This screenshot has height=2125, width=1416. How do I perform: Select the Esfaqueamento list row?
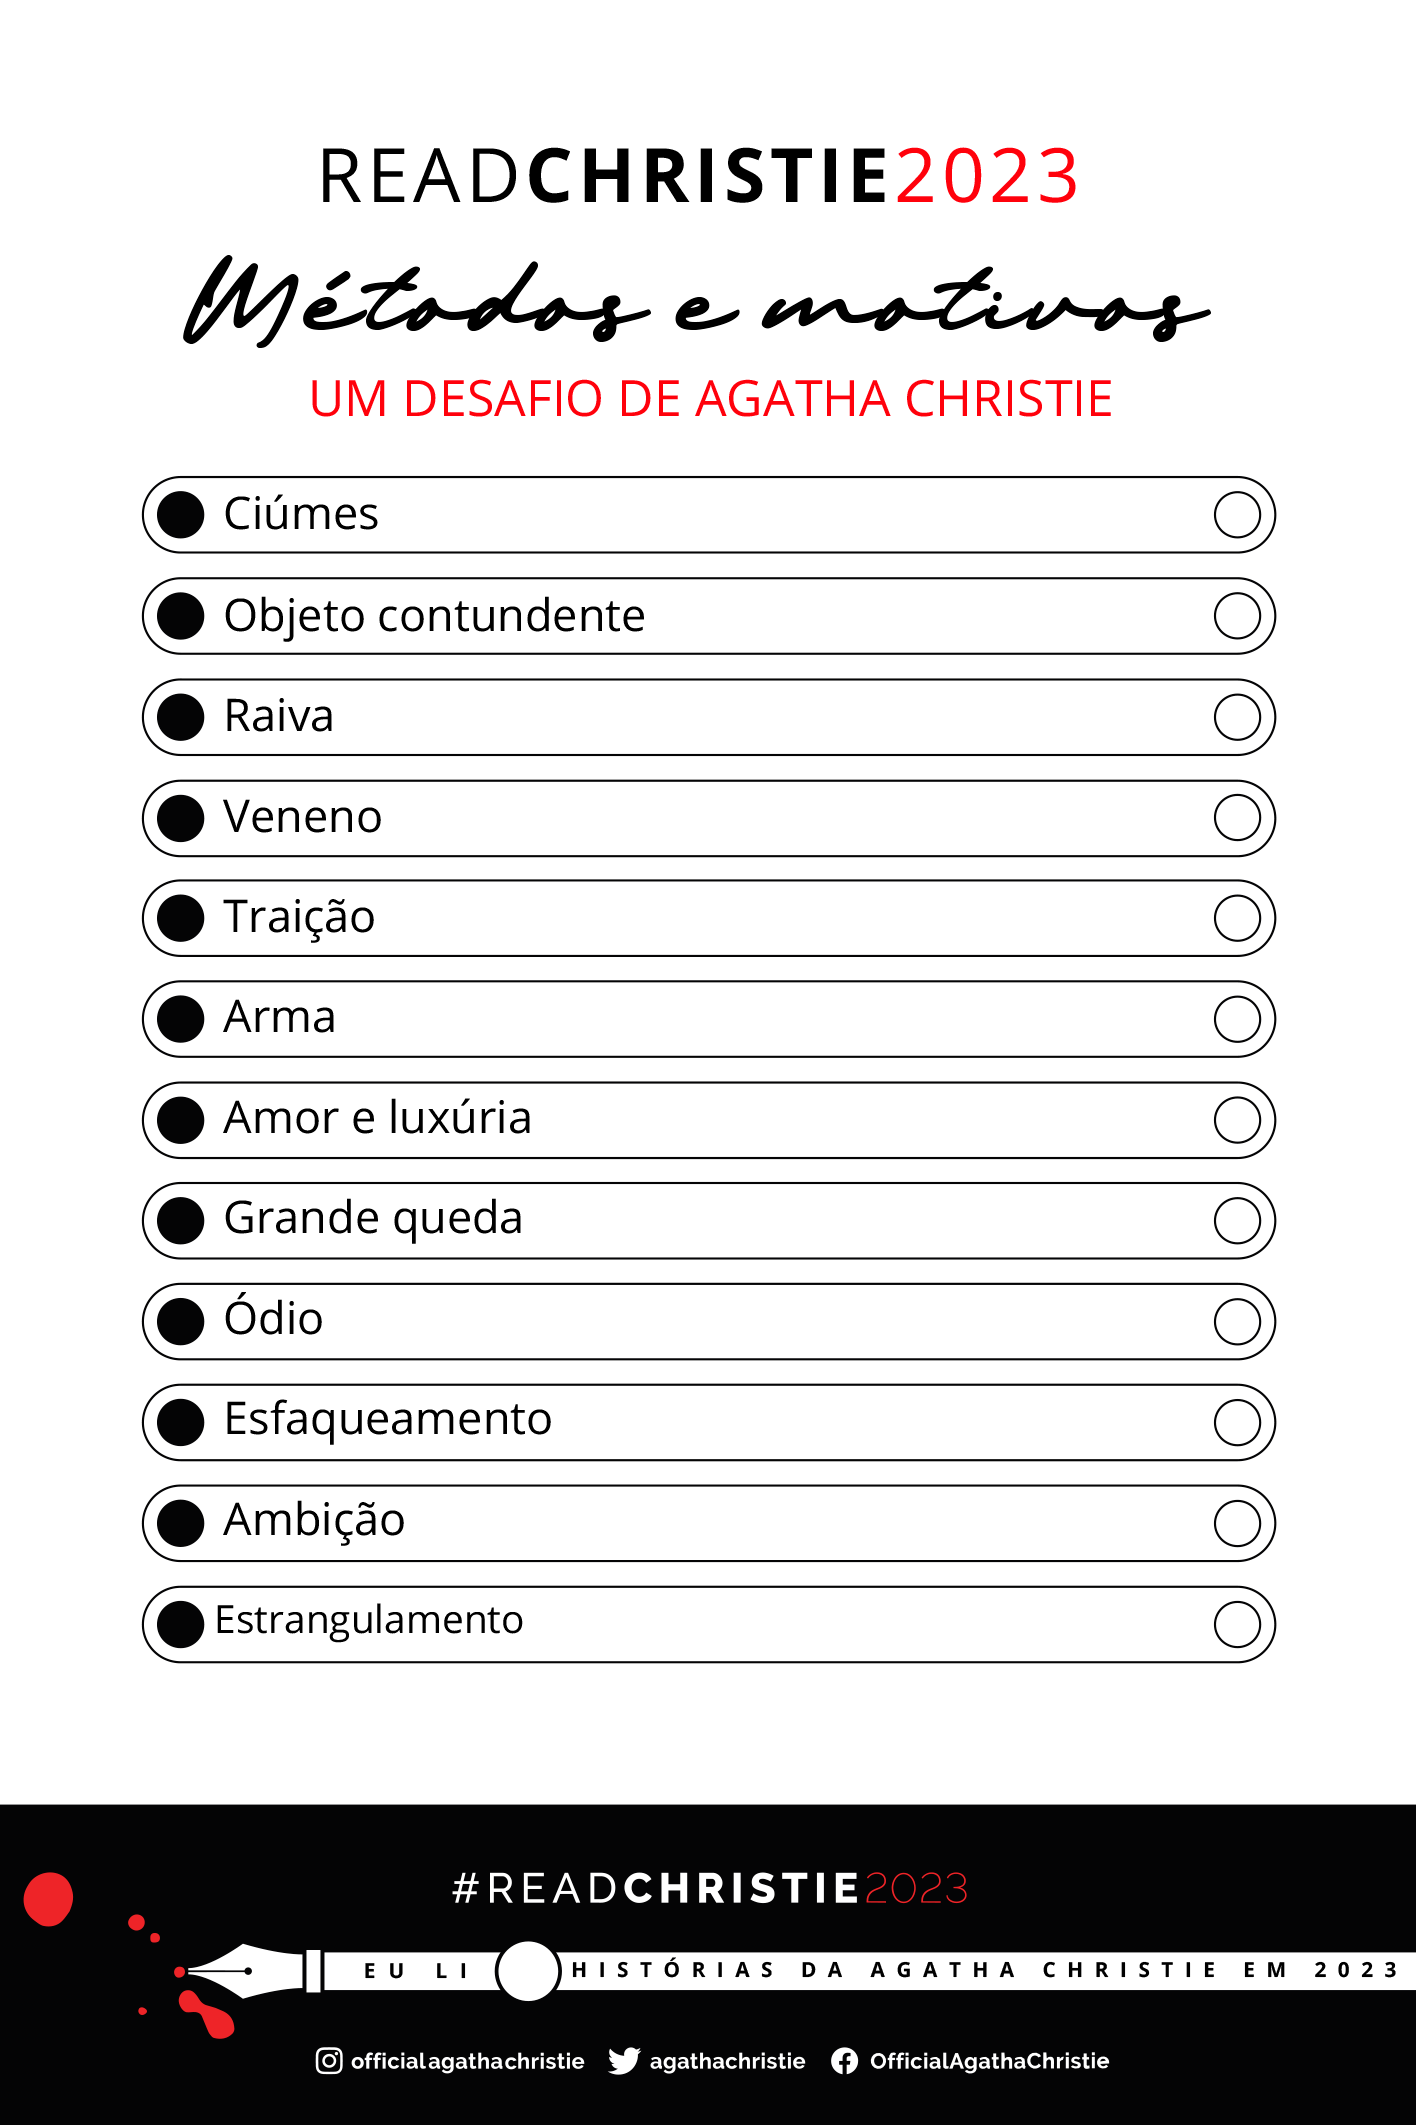click(x=708, y=1422)
